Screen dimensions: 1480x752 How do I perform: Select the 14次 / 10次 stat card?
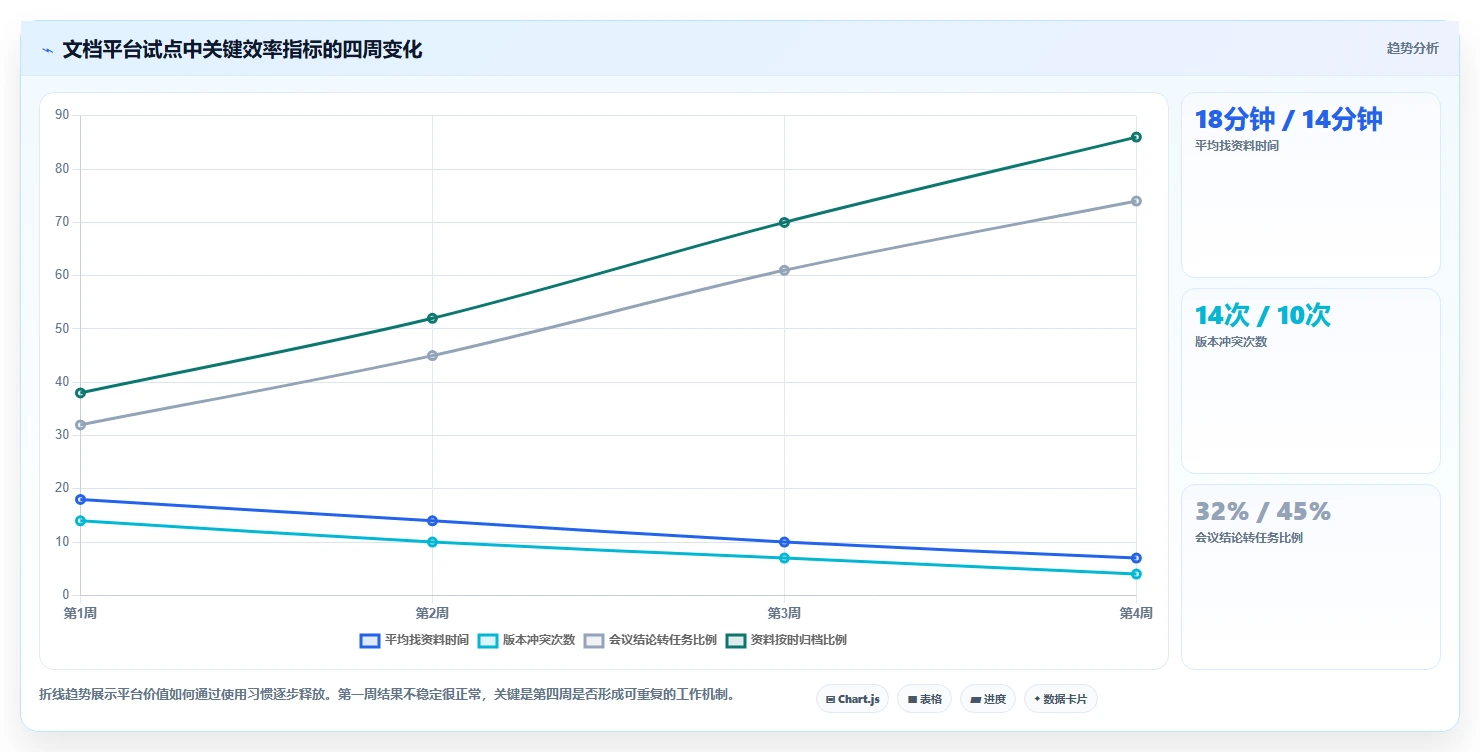(1311, 381)
